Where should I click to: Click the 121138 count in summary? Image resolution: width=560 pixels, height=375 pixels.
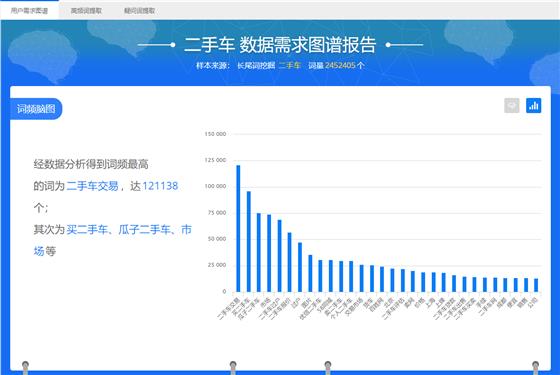point(160,186)
